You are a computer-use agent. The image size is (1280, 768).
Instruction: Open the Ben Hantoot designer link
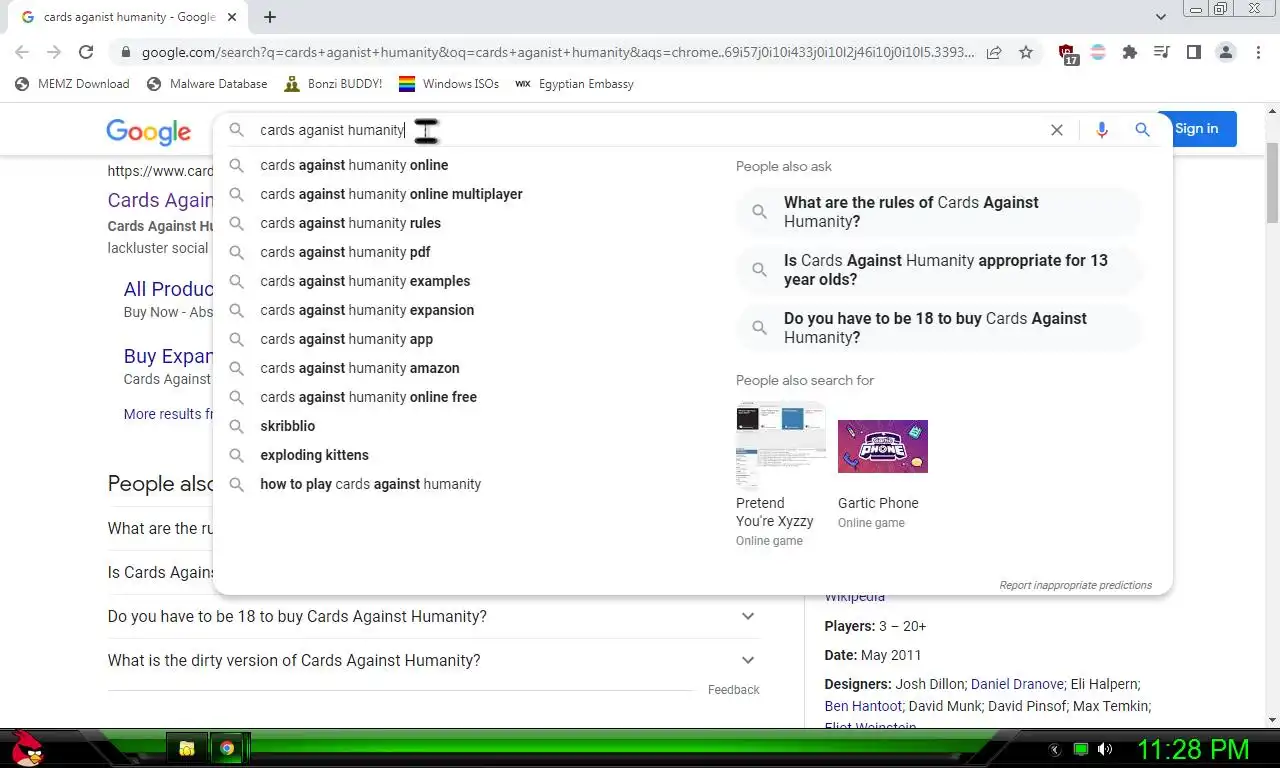click(x=864, y=706)
